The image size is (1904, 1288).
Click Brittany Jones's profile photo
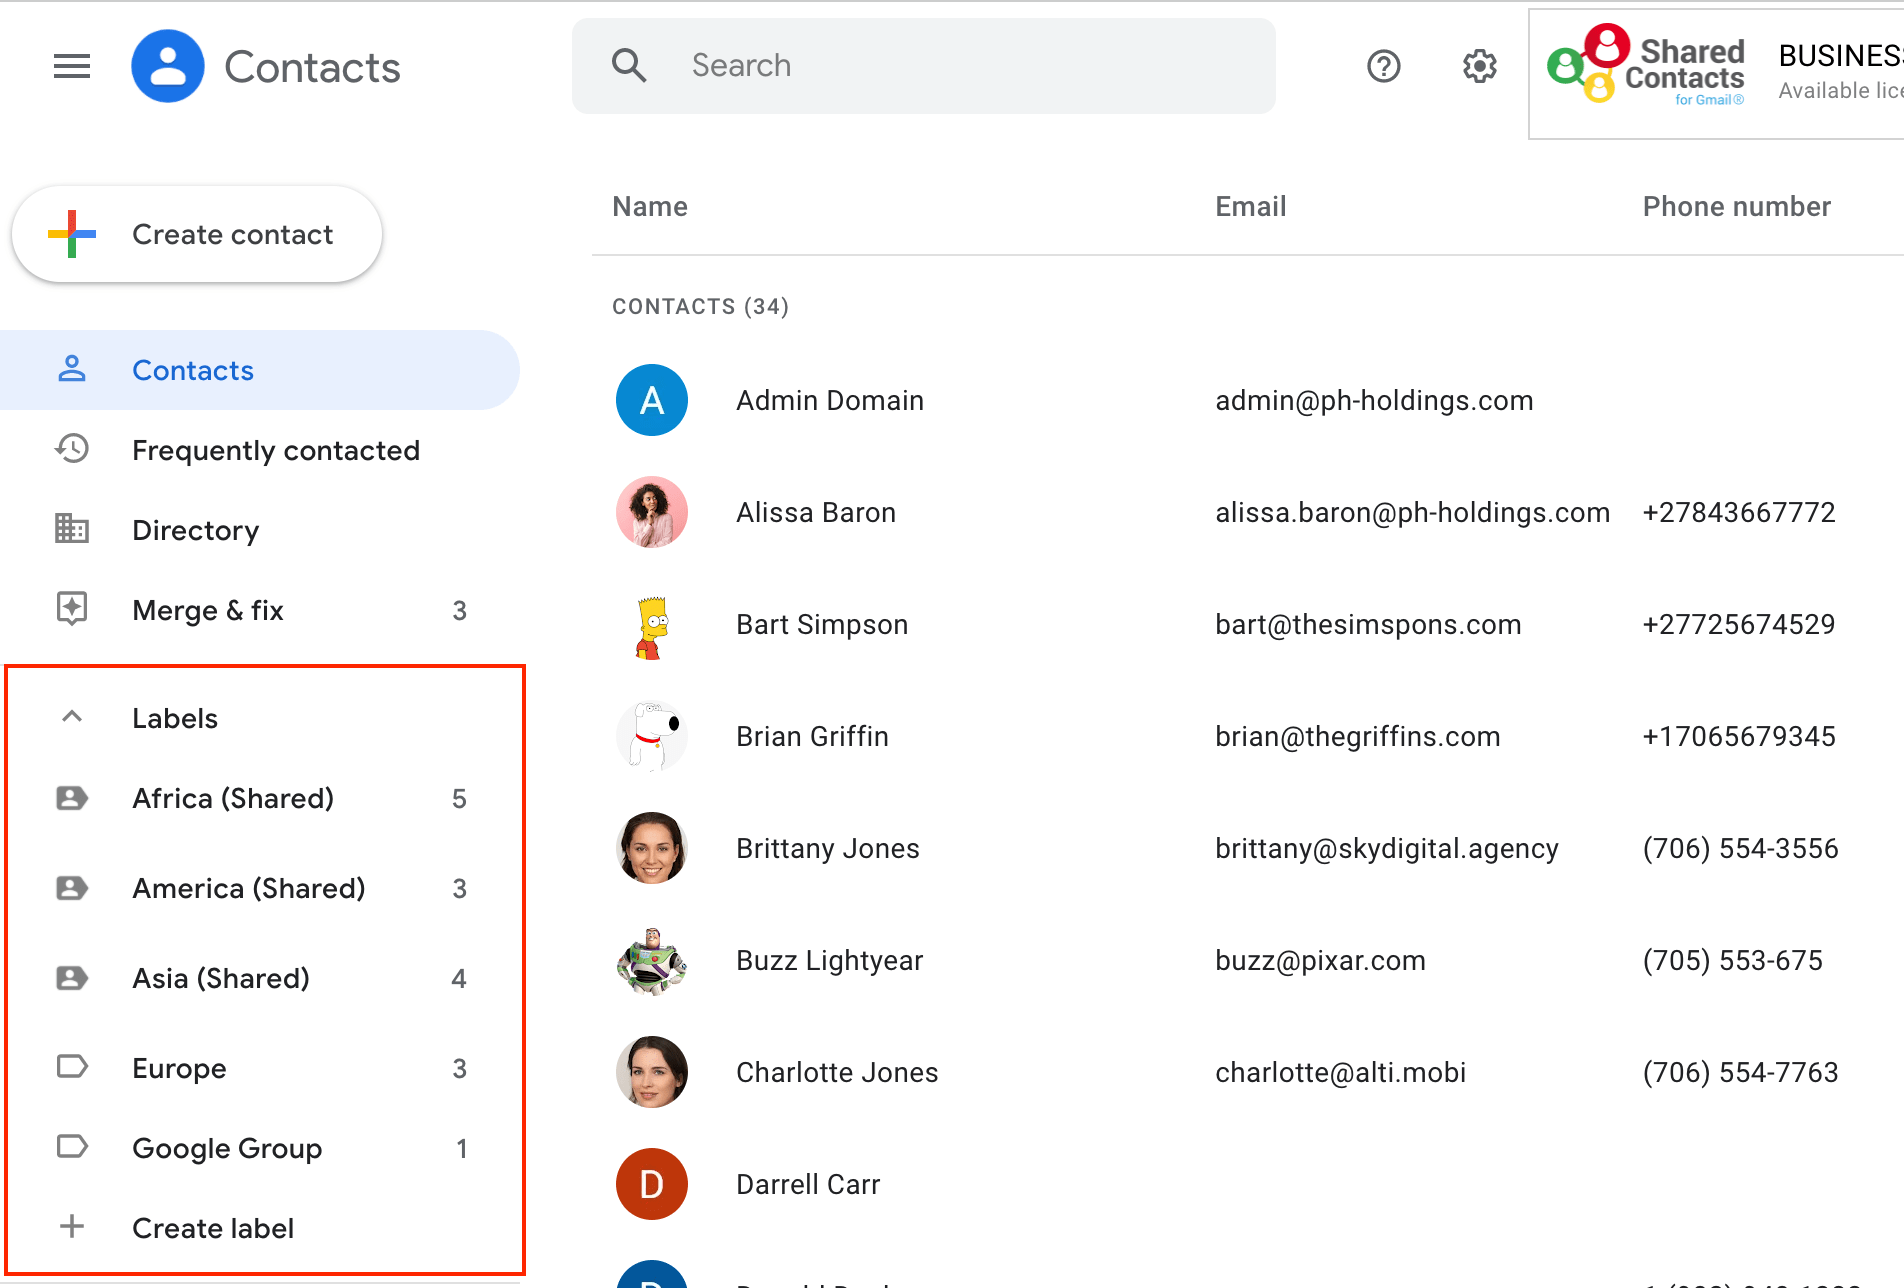click(652, 848)
